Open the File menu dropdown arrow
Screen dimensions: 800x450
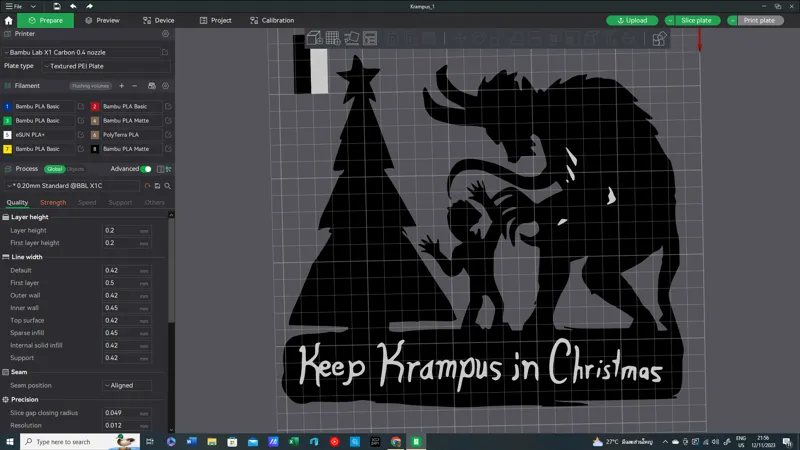[x=33, y=6]
